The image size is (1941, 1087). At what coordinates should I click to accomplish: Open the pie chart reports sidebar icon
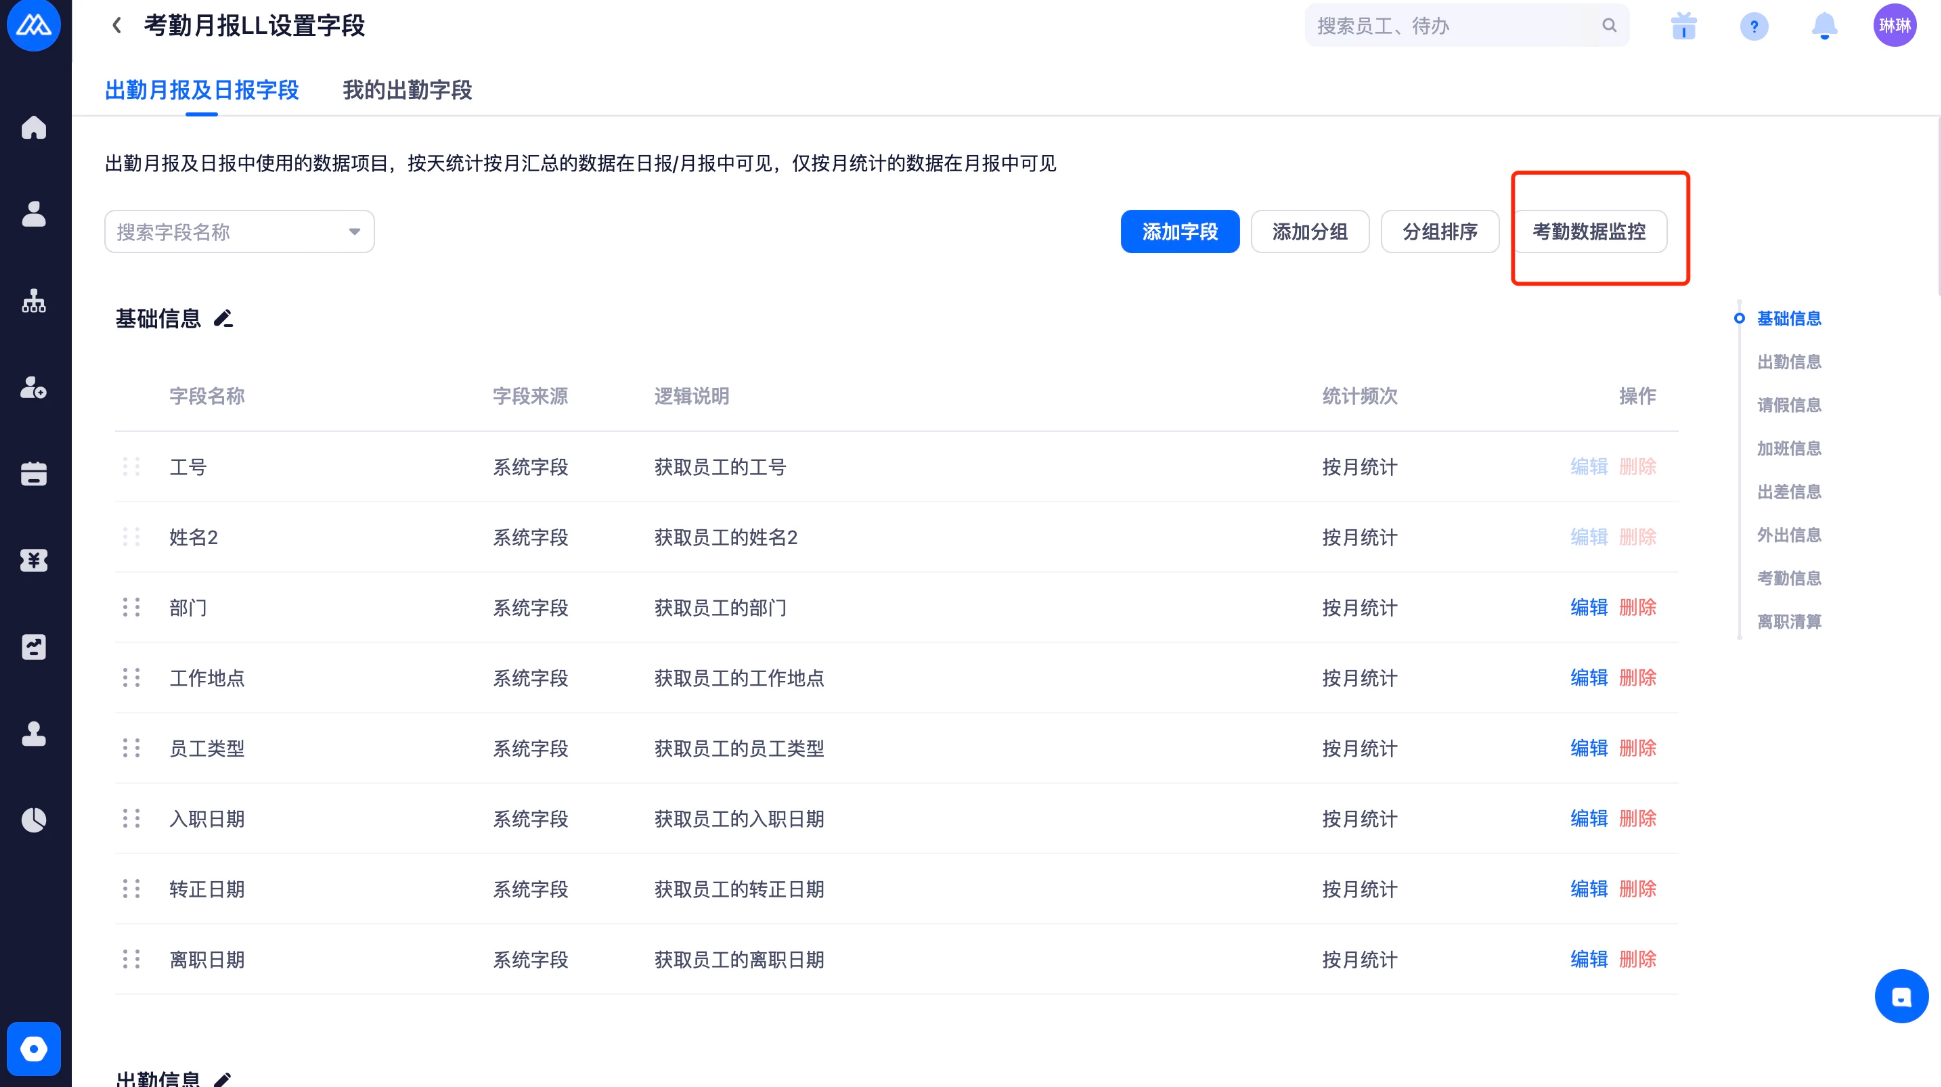pyautogui.click(x=34, y=820)
